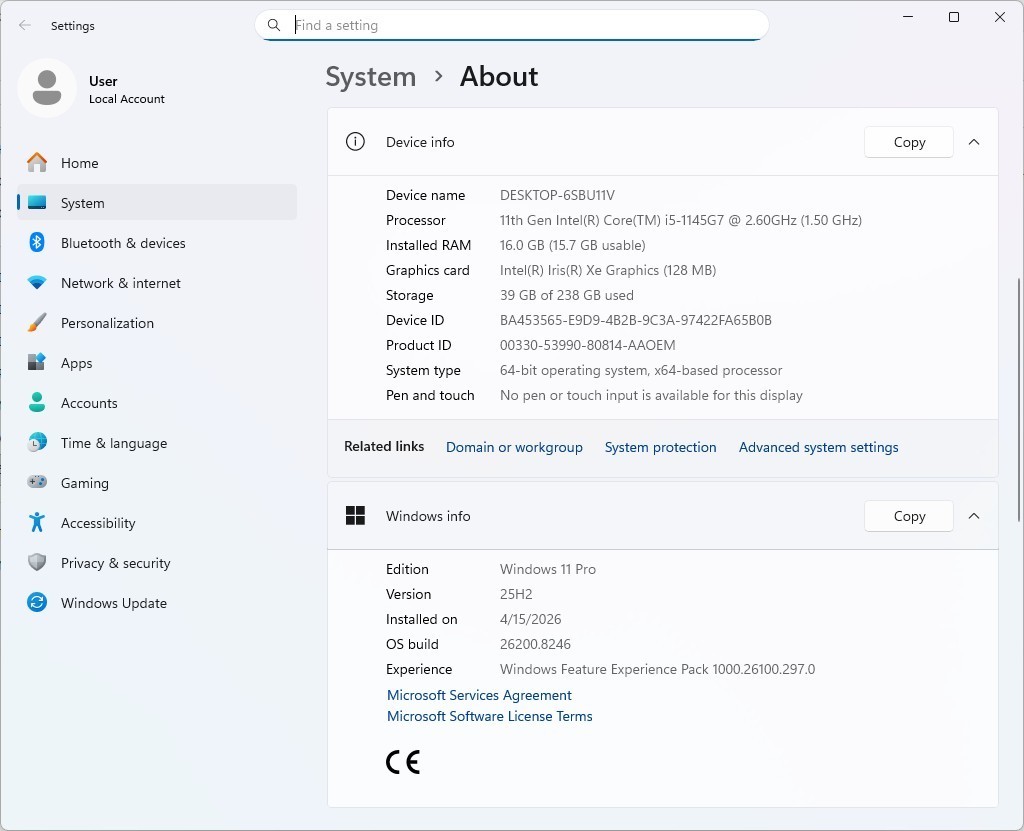Open Bluetooth & devices settings
Viewport: 1024px width, 831px height.
click(157, 242)
